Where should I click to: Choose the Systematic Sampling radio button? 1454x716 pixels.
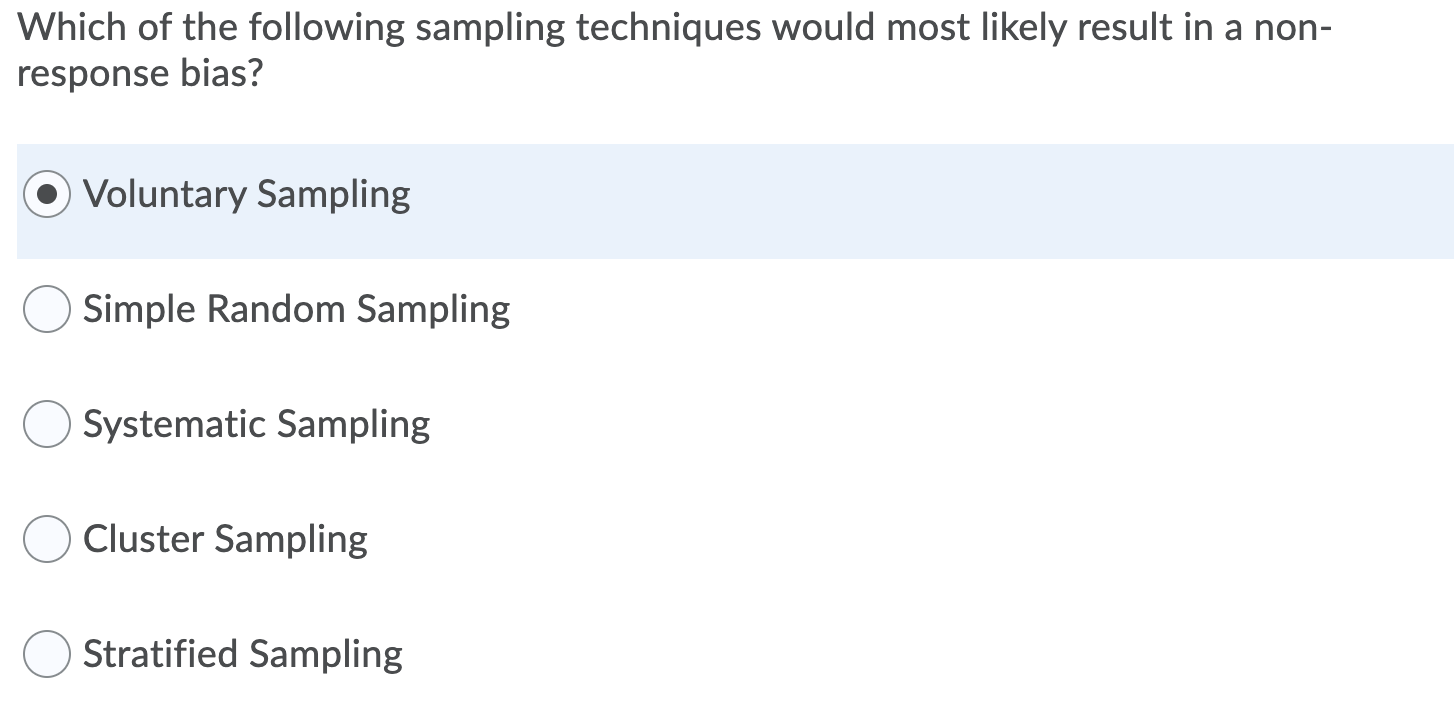coord(46,424)
